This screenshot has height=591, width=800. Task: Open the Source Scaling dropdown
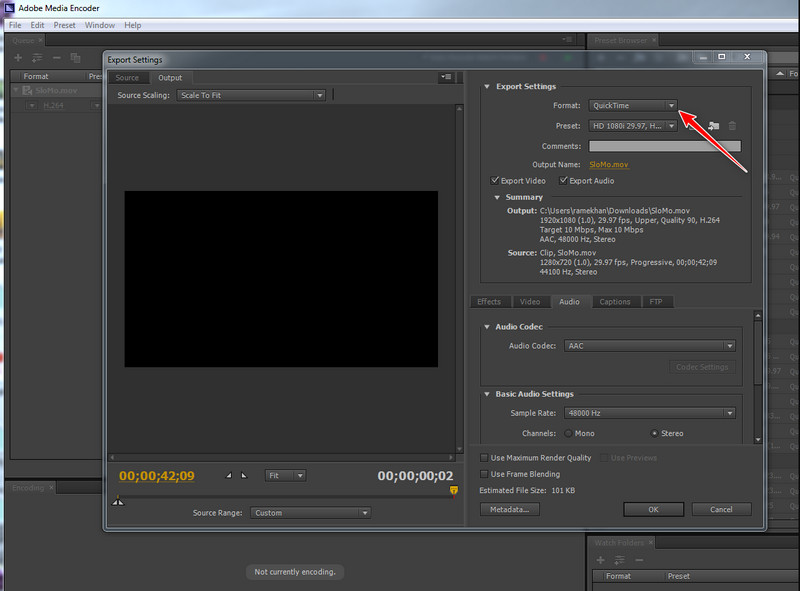pyautogui.click(x=250, y=94)
